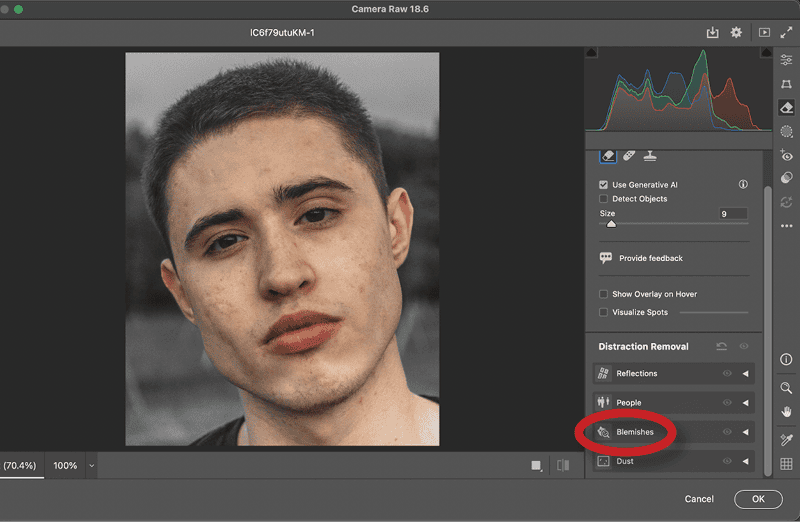This screenshot has height=522, width=800.
Task: Toggle Reflections visibility eye
Action: [727, 374]
